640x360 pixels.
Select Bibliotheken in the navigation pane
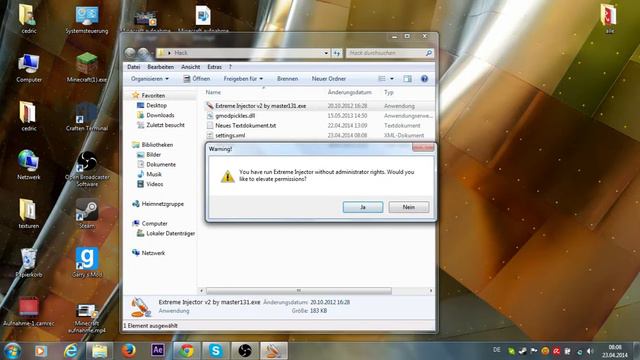tap(157, 145)
